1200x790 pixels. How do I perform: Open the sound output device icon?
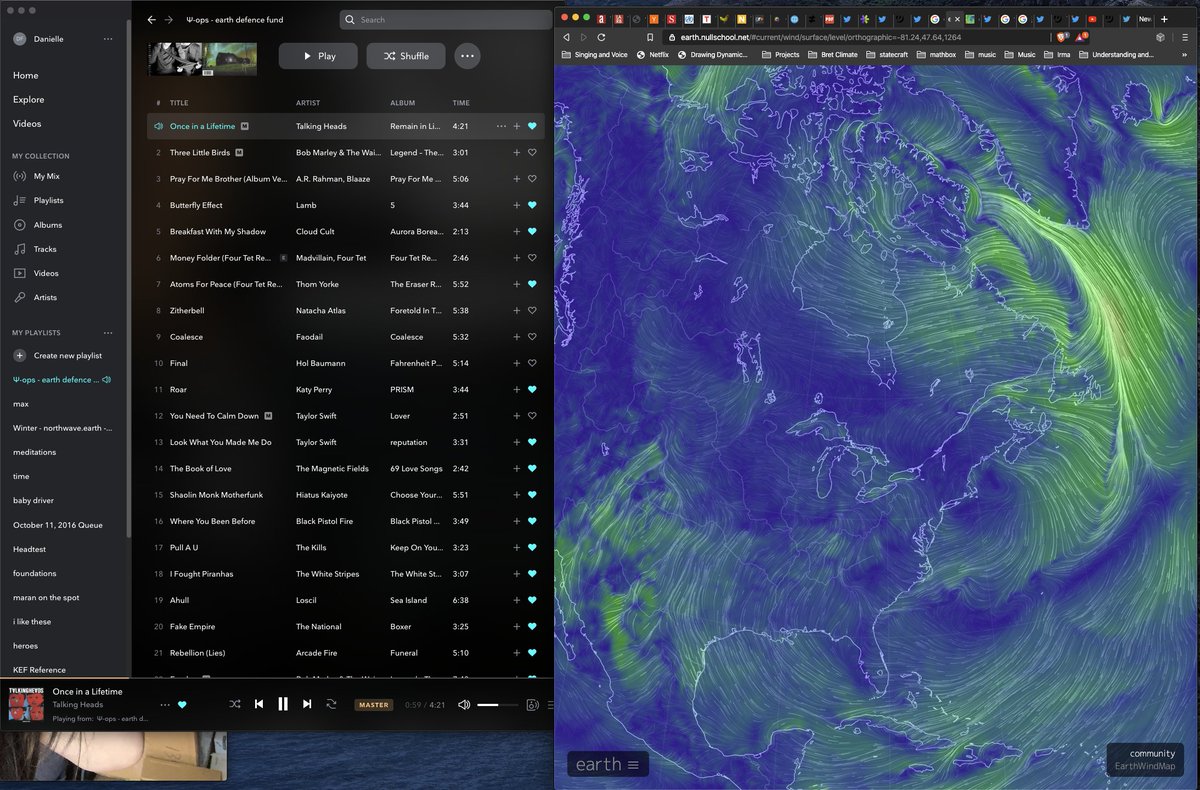coord(533,705)
